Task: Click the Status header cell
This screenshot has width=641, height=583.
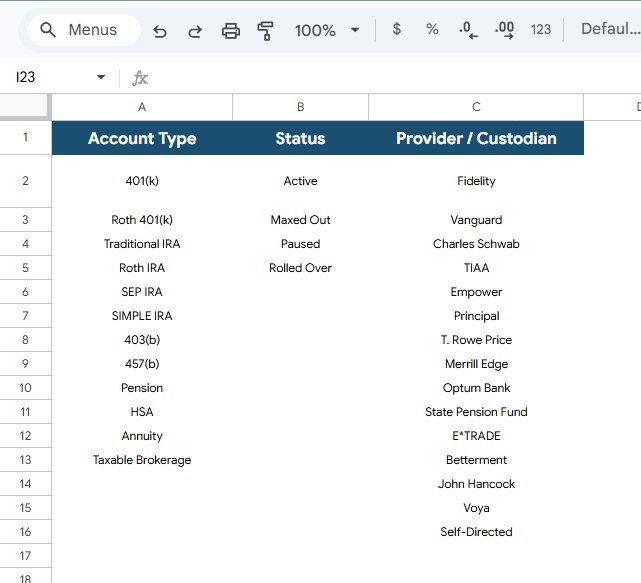Action: 300,138
